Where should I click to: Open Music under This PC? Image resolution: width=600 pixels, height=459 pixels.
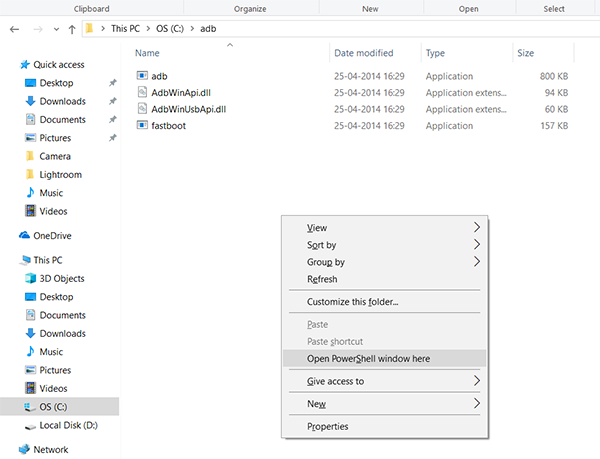click(51, 352)
